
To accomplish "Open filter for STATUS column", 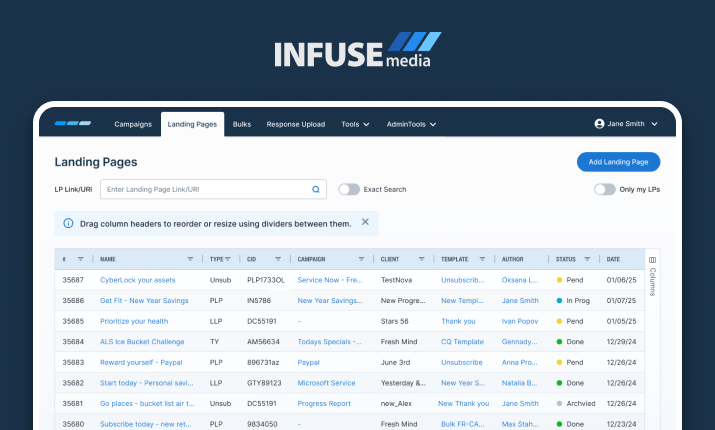I will pyautogui.click(x=587, y=259).
